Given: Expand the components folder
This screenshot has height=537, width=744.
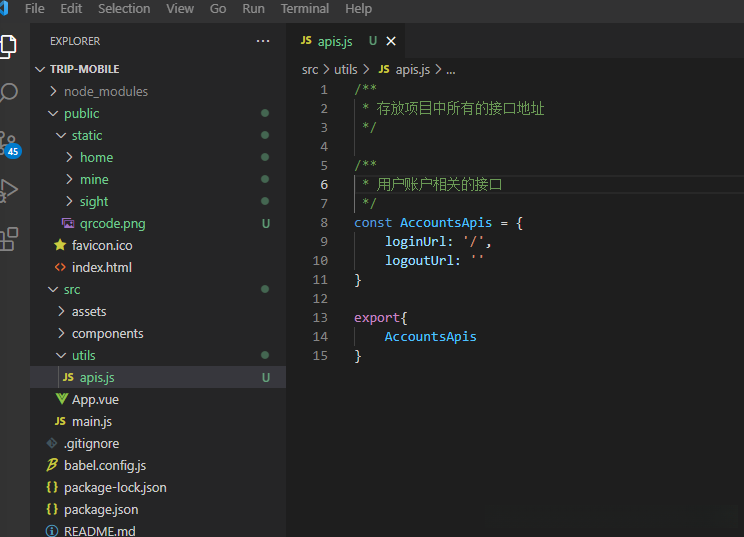Looking at the screenshot, I should [x=107, y=333].
